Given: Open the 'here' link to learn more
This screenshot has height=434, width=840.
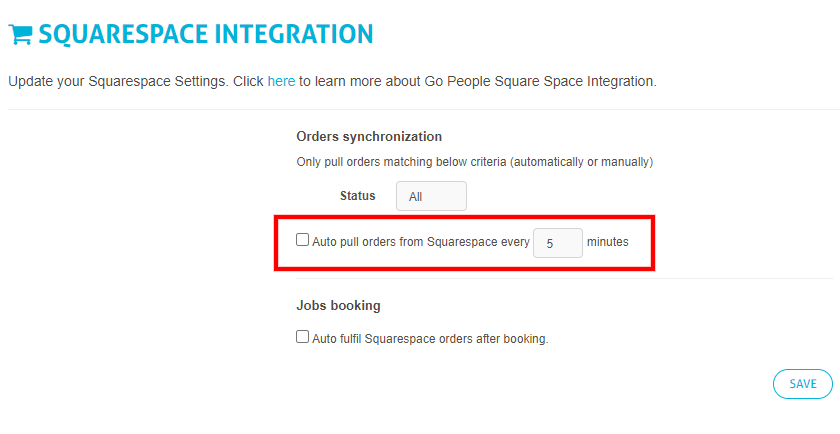Looking at the screenshot, I should click(281, 81).
